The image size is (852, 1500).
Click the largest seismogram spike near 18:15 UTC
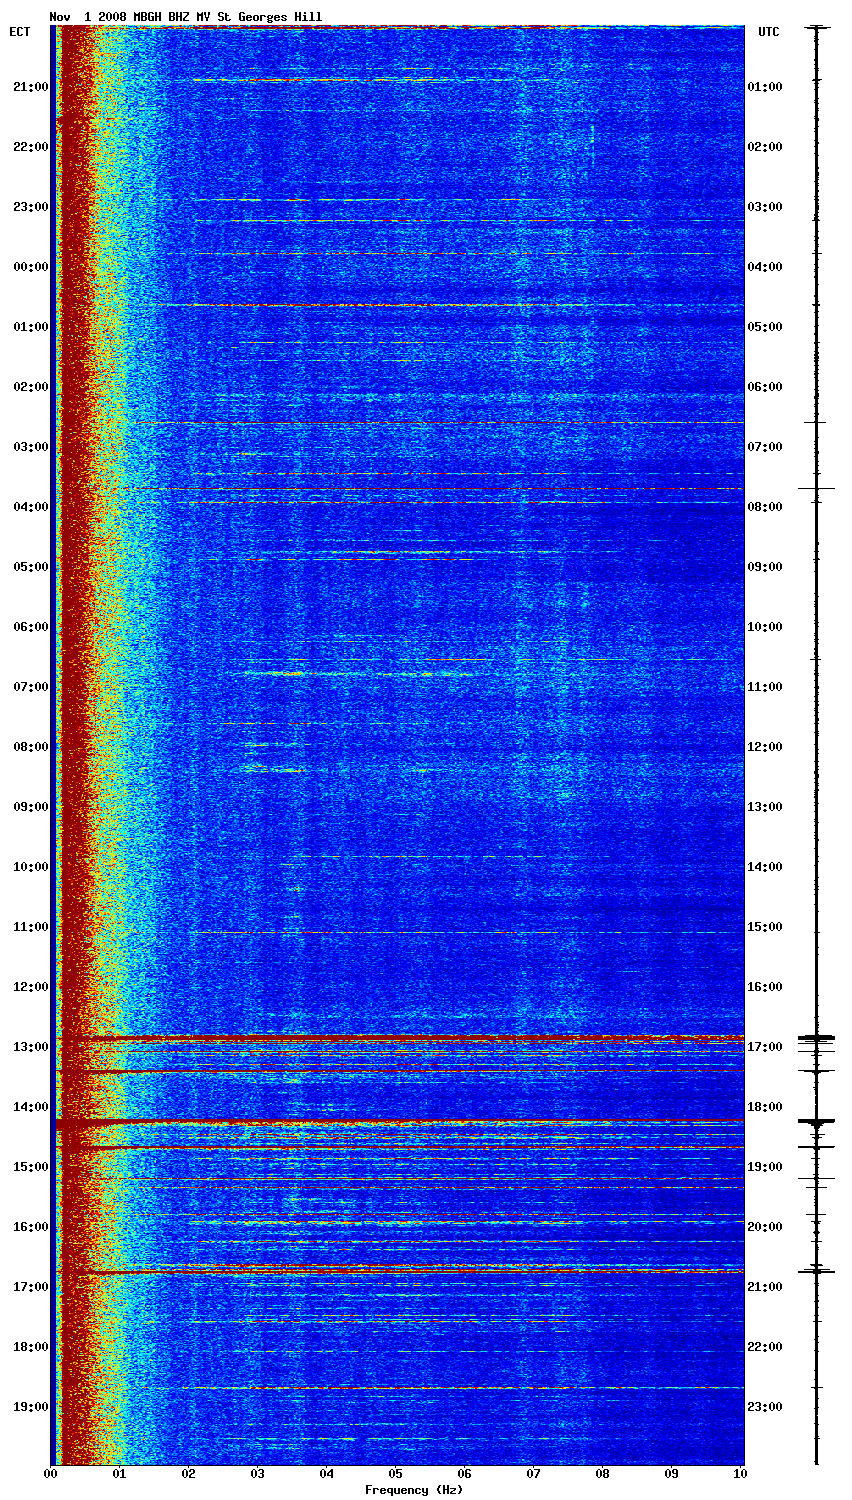[816, 1122]
